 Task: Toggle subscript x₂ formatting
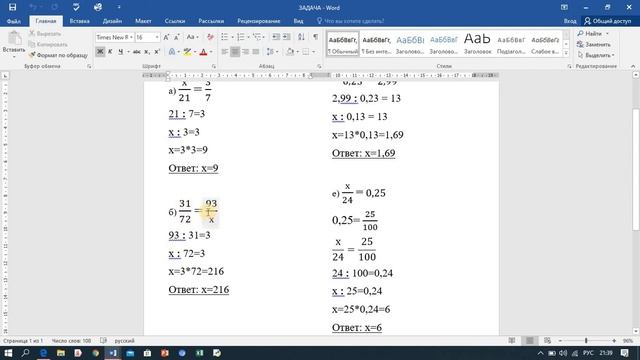147,52
